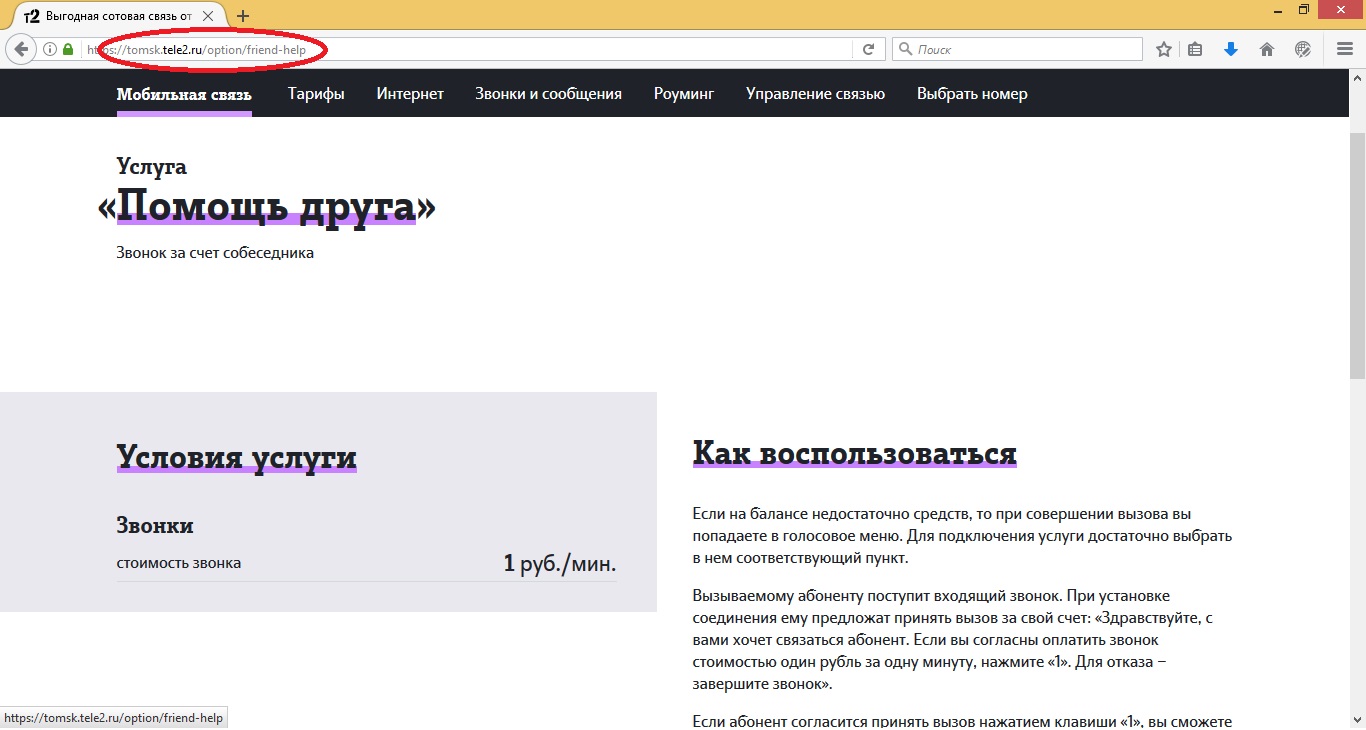Reload the page with the refresh icon
This screenshot has height=730, width=1366.
coord(868,48)
